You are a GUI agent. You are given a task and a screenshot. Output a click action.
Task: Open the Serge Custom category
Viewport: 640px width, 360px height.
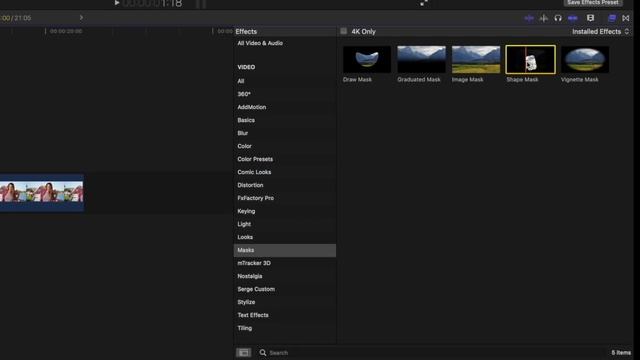tap(256, 289)
